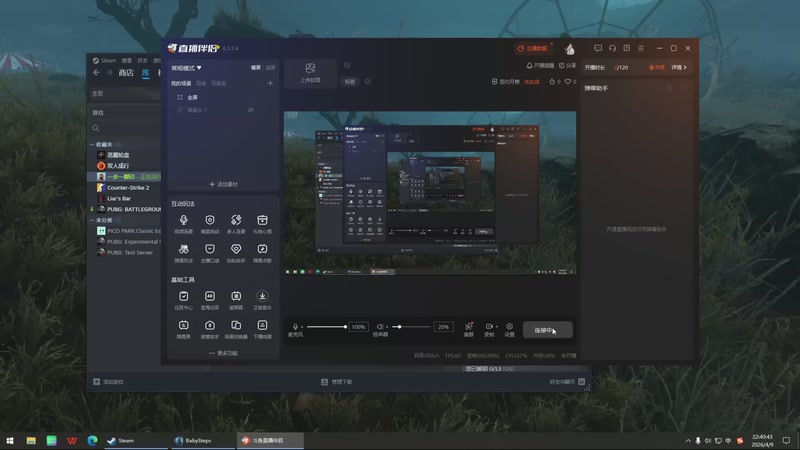Open the 礼物心愿 gift box tool
This screenshot has width=800, height=450.
click(262, 223)
